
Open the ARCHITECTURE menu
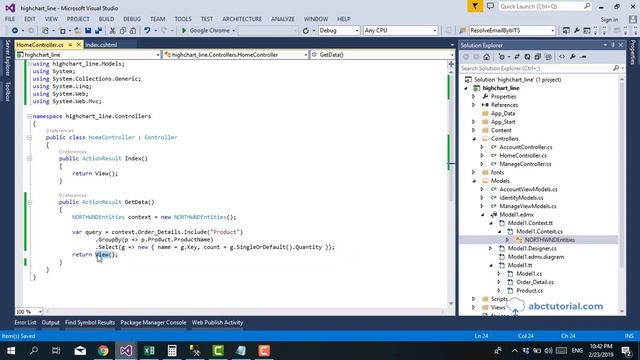[x=242, y=19]
